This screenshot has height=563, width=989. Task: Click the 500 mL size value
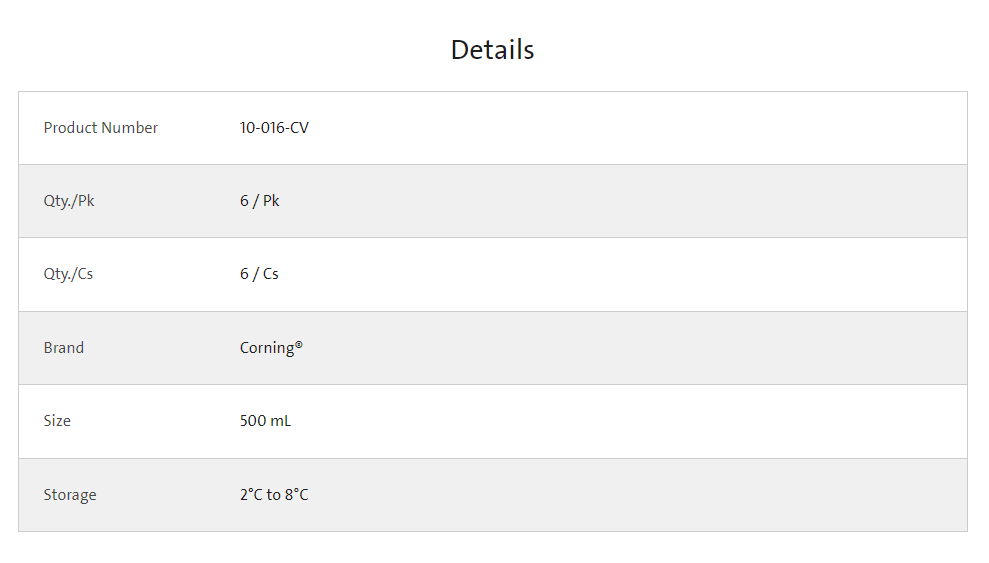pos(266,421)
